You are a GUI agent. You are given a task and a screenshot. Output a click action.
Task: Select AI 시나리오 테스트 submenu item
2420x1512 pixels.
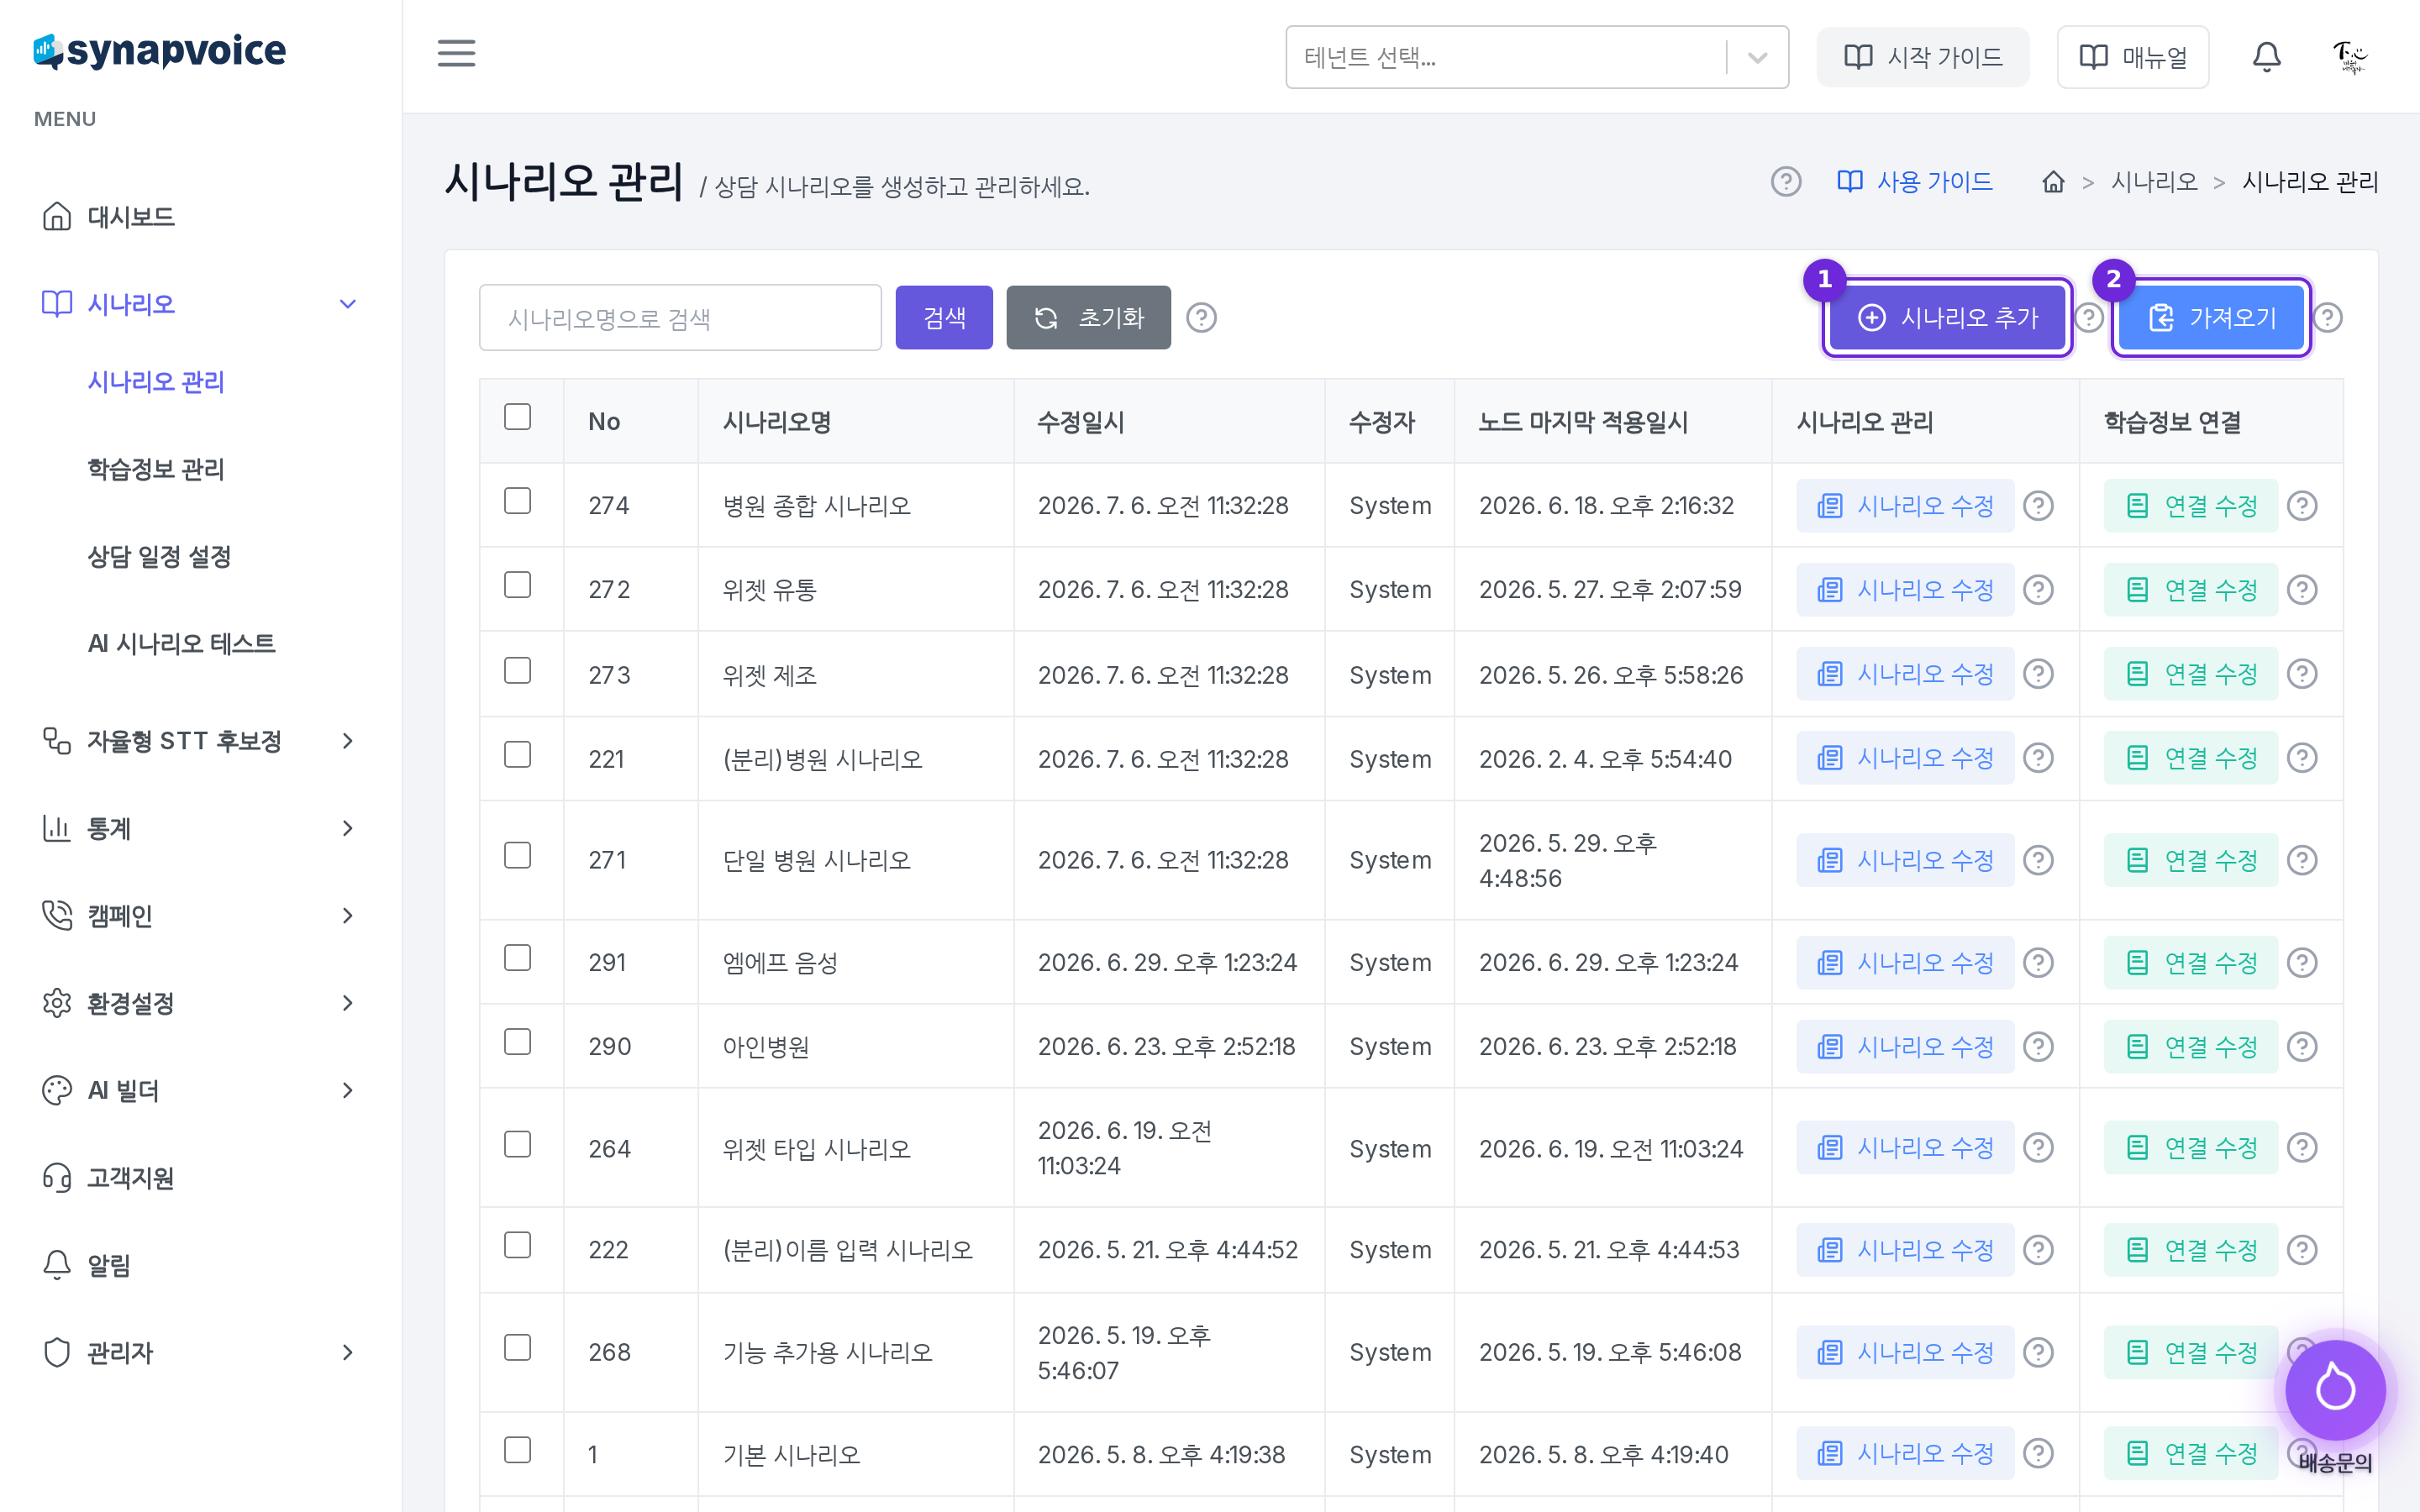pyautogui.click(x=181, y=643)
